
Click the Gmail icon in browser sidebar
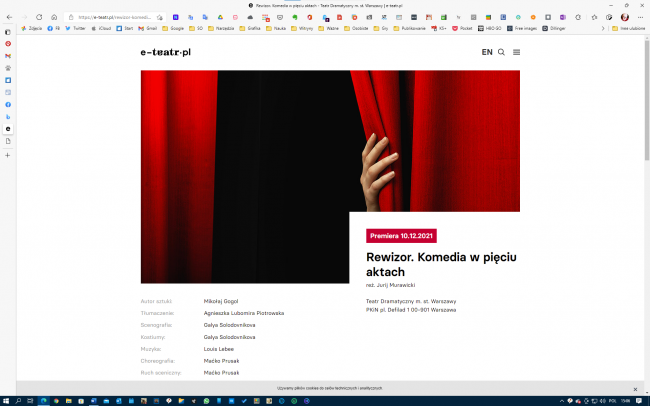pos(9,56)
